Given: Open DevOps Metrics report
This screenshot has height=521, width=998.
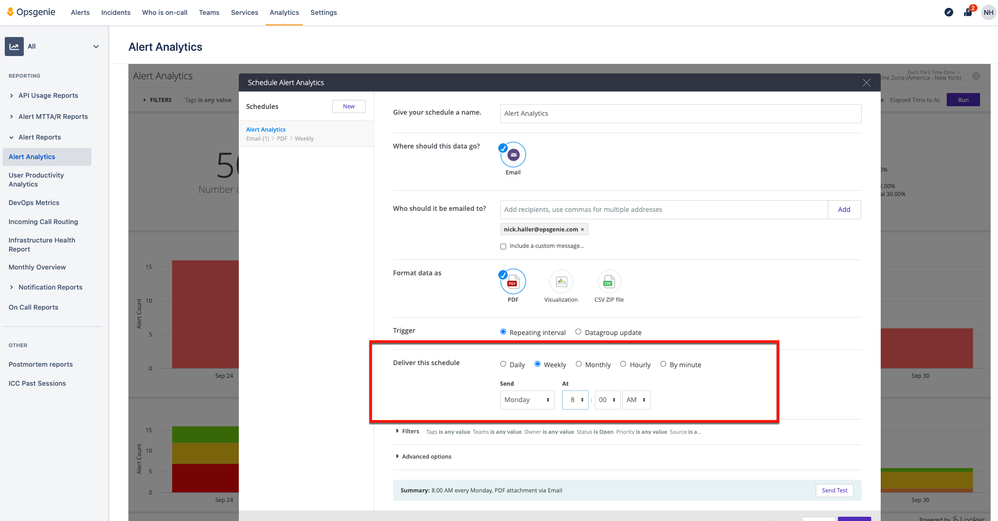Looking at the screenshot, I should click(x=34, y=203).
